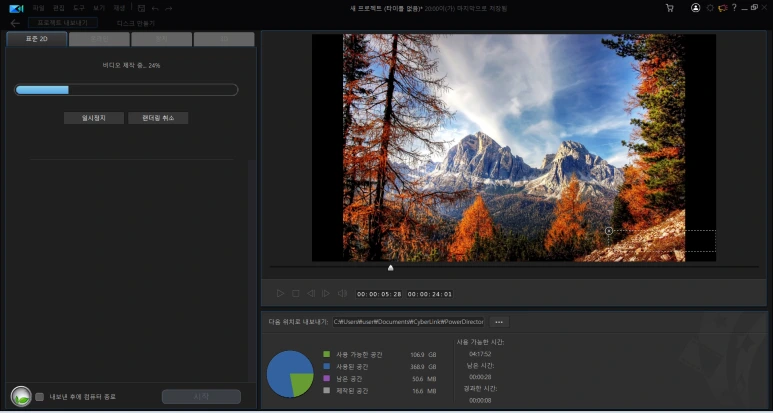Image resolution: width=773 pixels, height=413 pixels.
Task: Click the redo arrow icon
Action: pyautogui.click(x=169, y=8)
